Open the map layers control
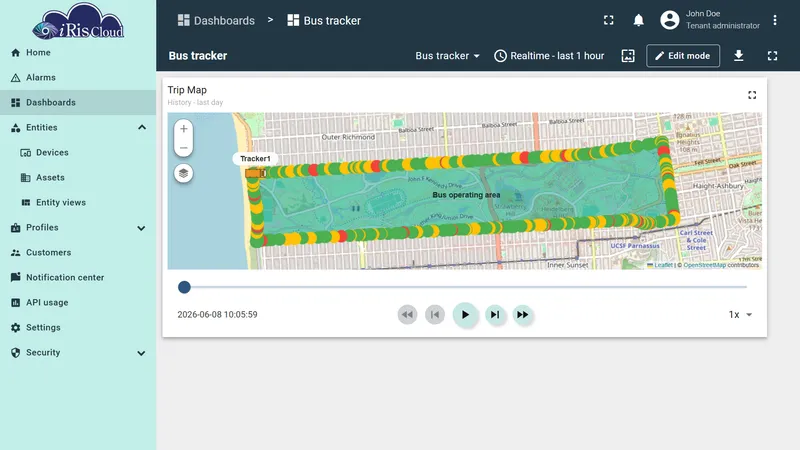 pos(184,173)
